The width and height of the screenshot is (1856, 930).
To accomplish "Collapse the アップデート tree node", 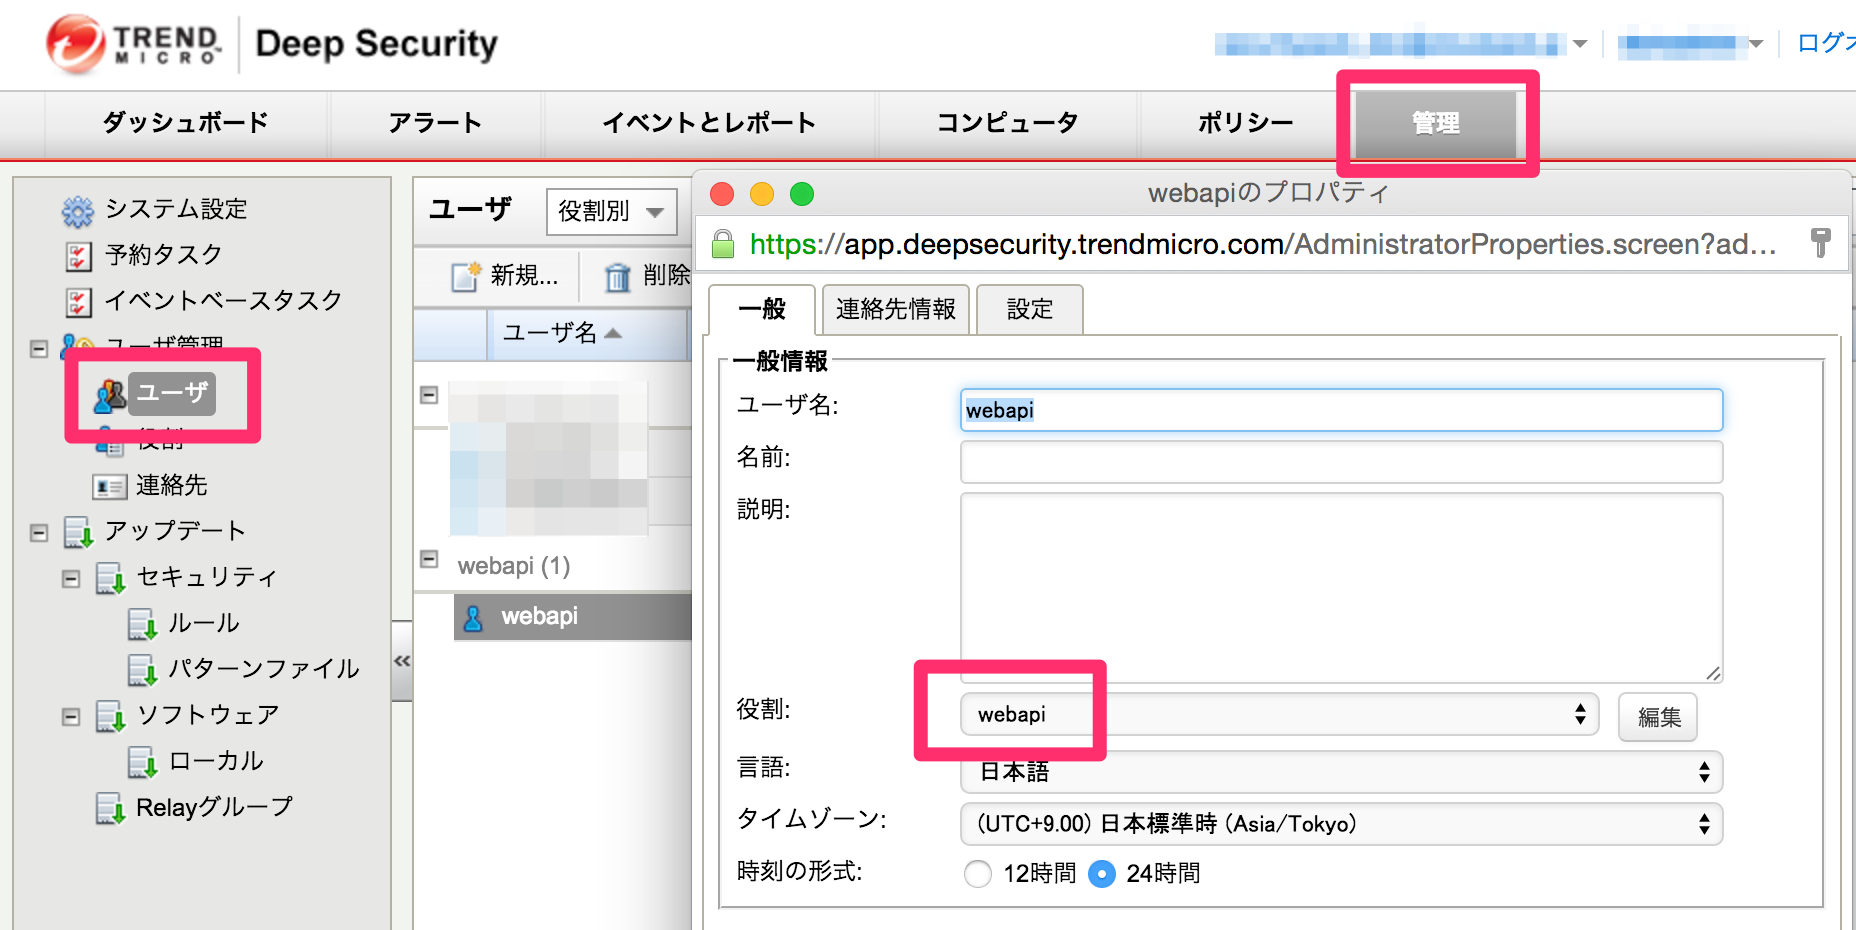I will pos(39,533).
